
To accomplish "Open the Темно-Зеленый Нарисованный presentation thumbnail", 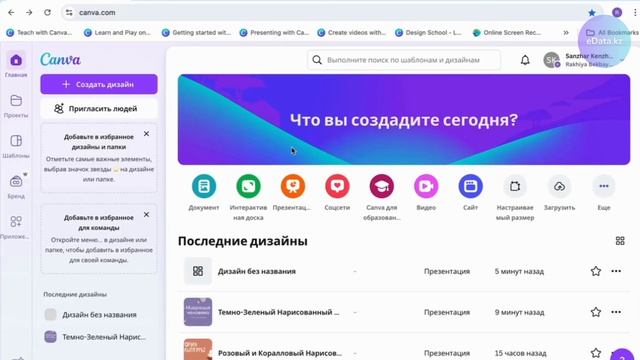I will (x=198, y=312).
